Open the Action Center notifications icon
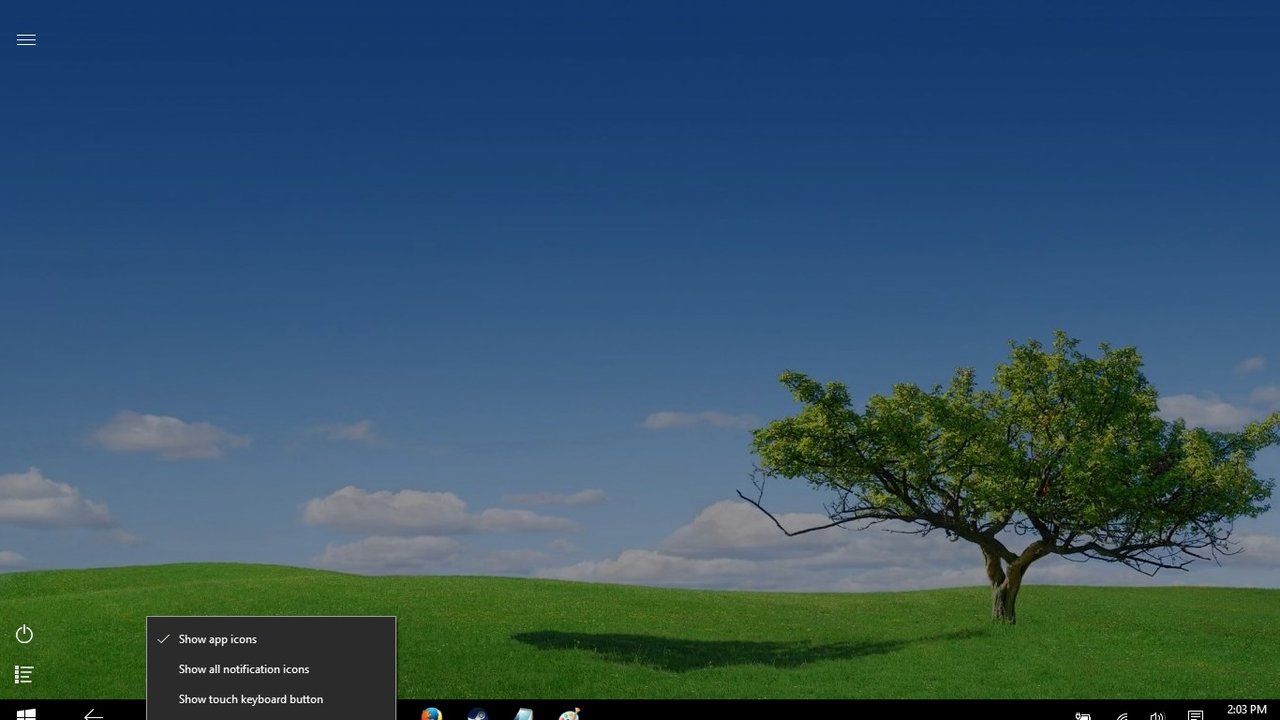1280x720 pixels. [x=1195, y=715]
